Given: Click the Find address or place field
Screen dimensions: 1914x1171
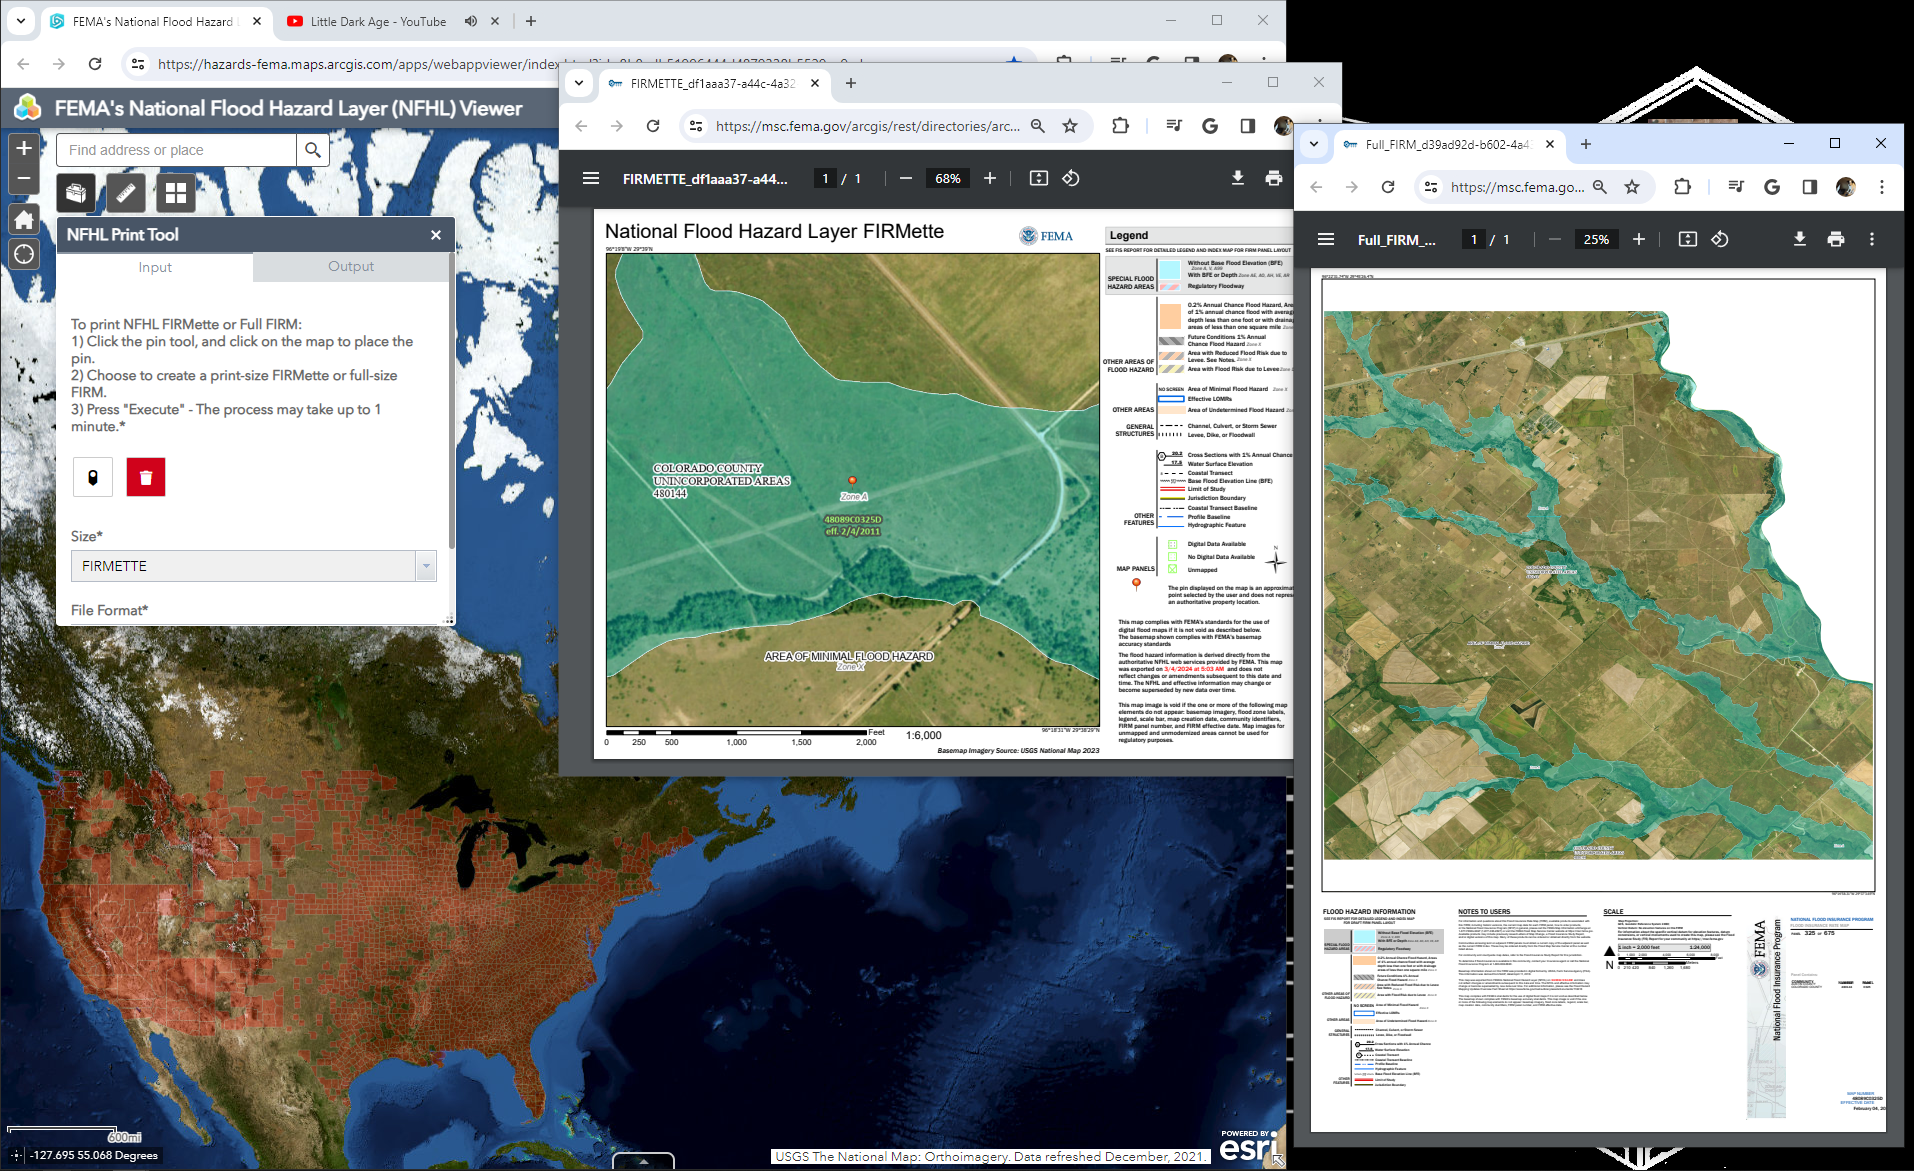Looking at the screenshot, I should [177, 150].
